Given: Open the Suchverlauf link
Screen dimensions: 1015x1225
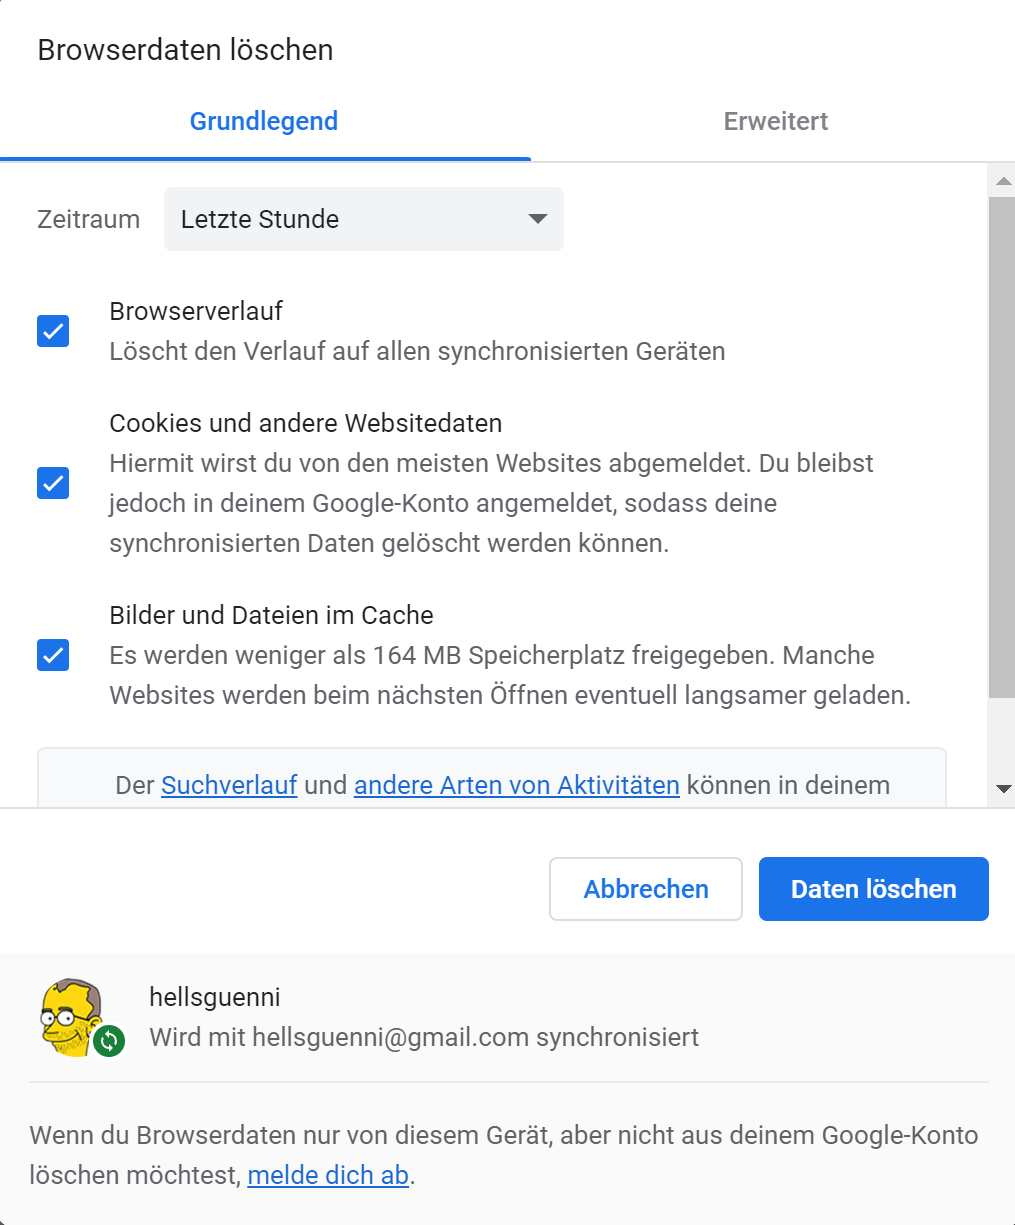Looking at the screenshot, I should tap(229, 785).
